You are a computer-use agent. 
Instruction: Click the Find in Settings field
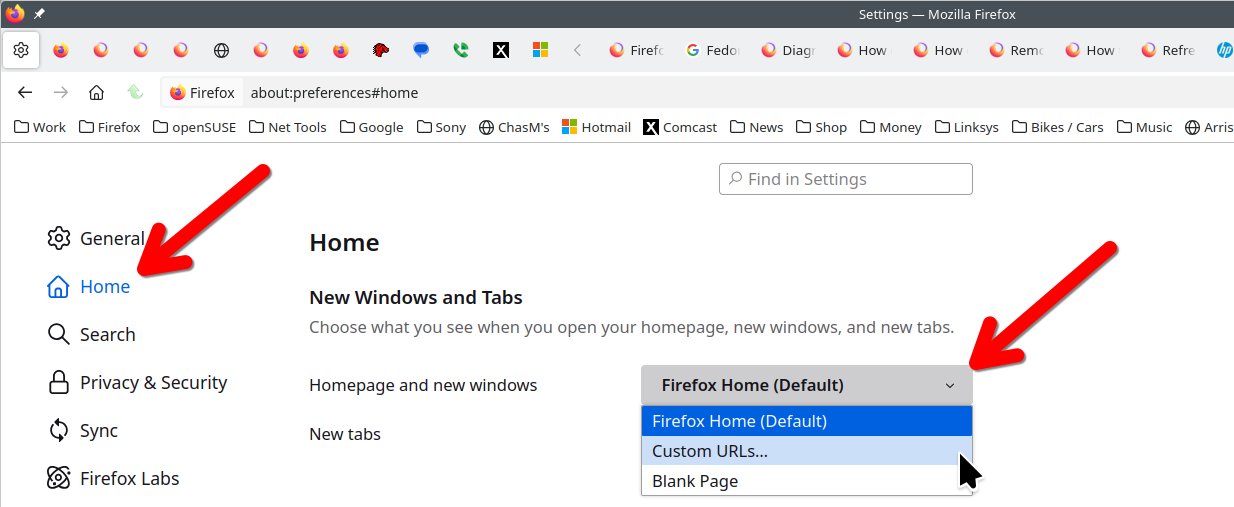(846, 179)
